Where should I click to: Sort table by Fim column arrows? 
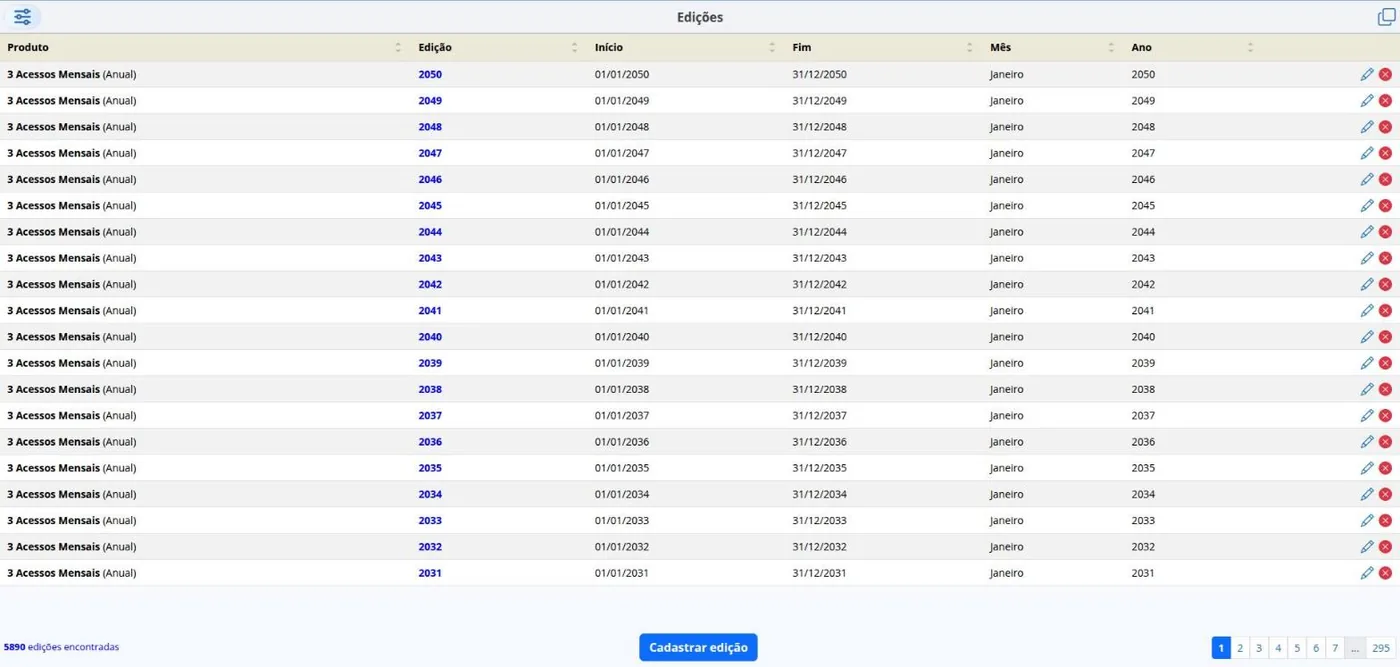point(969,47)
